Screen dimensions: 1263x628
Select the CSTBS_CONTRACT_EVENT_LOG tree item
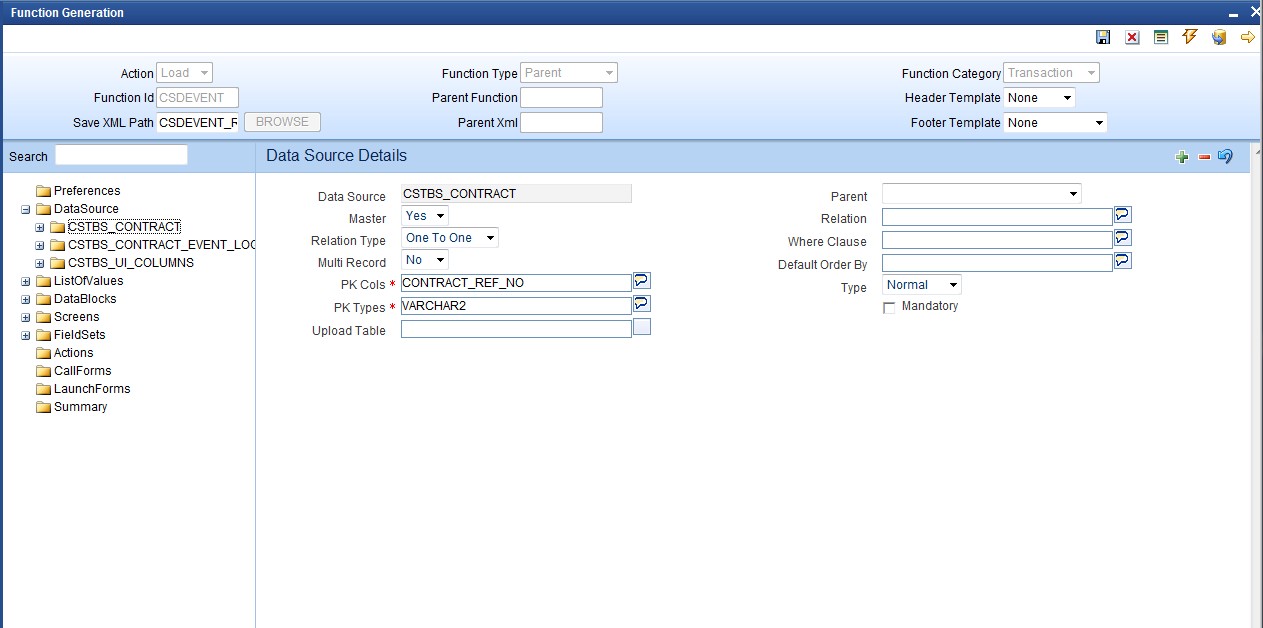(161, 245)
